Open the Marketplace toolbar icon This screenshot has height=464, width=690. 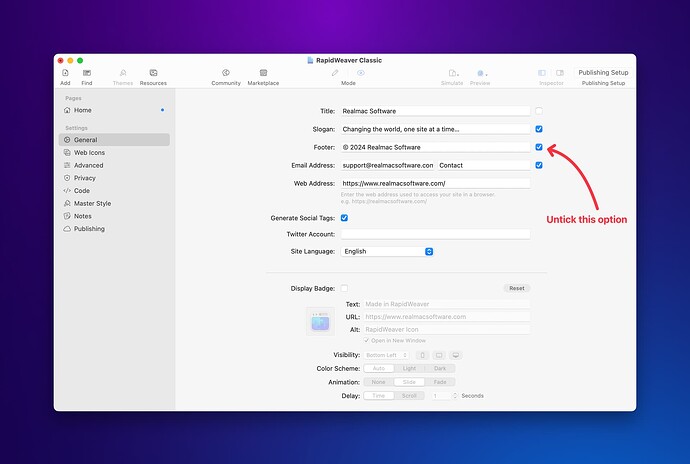263,73
